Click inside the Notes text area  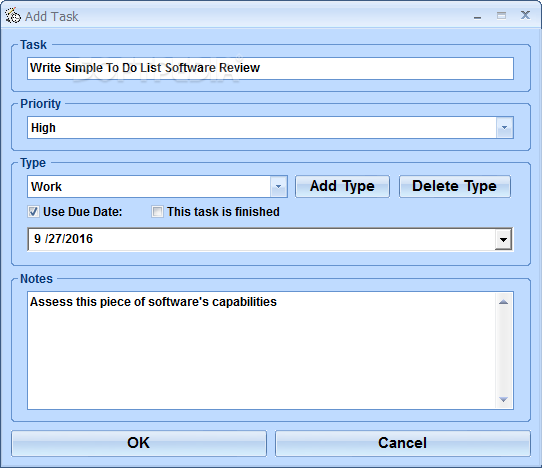(x=262, y=350)
